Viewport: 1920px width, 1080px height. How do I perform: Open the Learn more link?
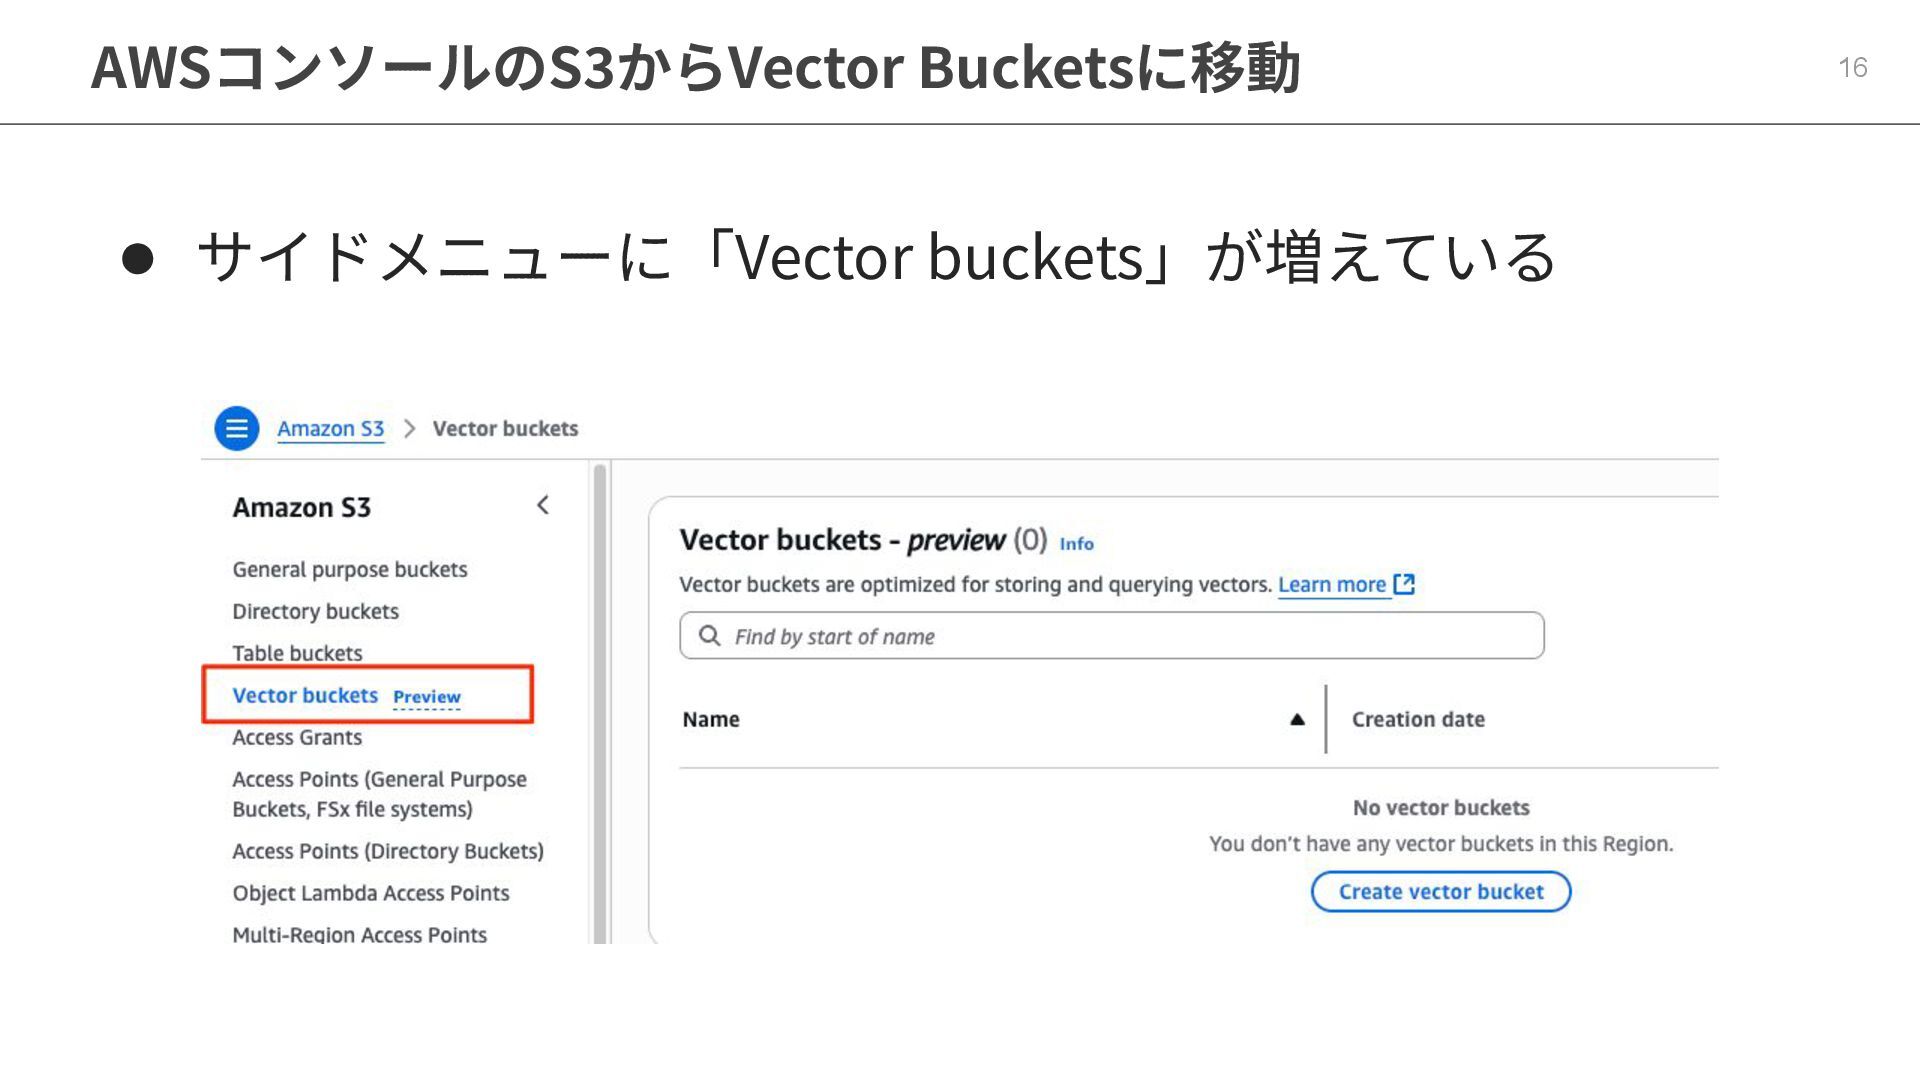point(1332,584)
